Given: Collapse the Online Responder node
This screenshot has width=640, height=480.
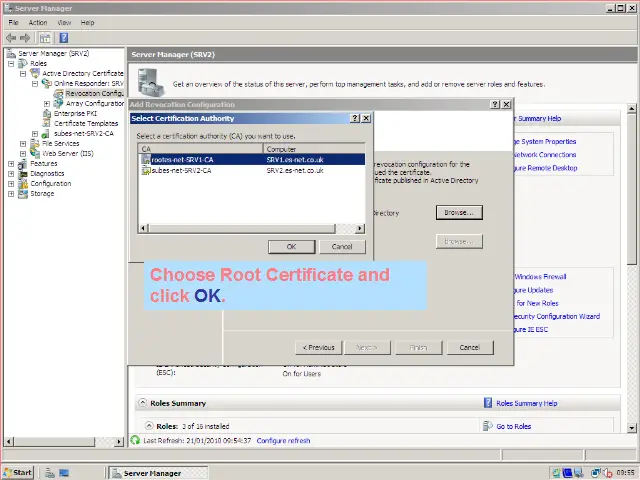Looking at the screenshot, I should pyautogui.click(x=35, y=83).
